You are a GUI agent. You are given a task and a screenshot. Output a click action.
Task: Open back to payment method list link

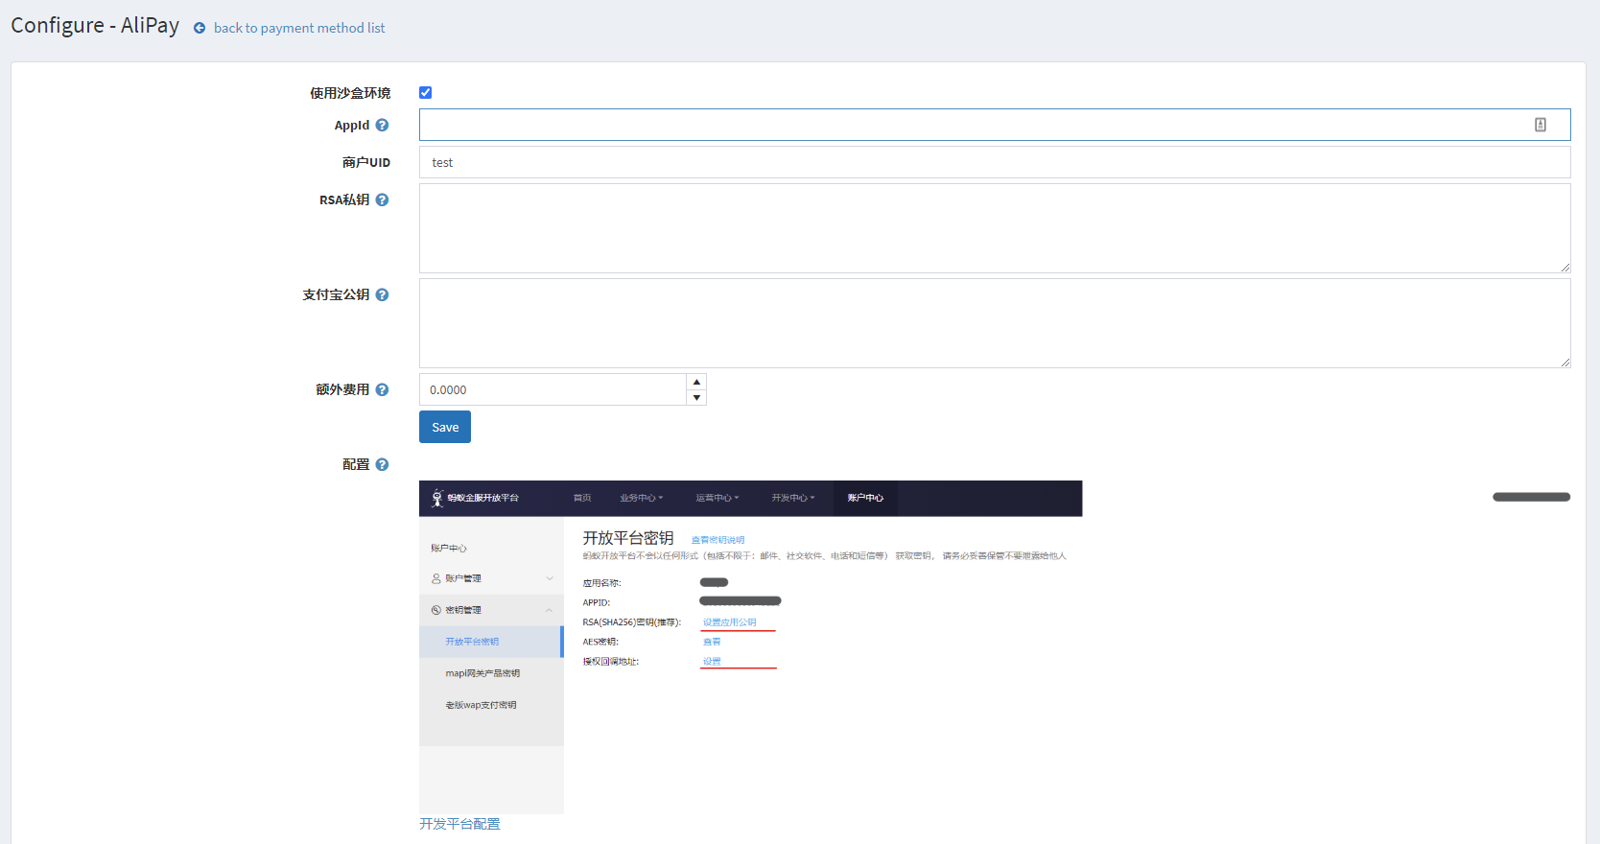point(299,28)
